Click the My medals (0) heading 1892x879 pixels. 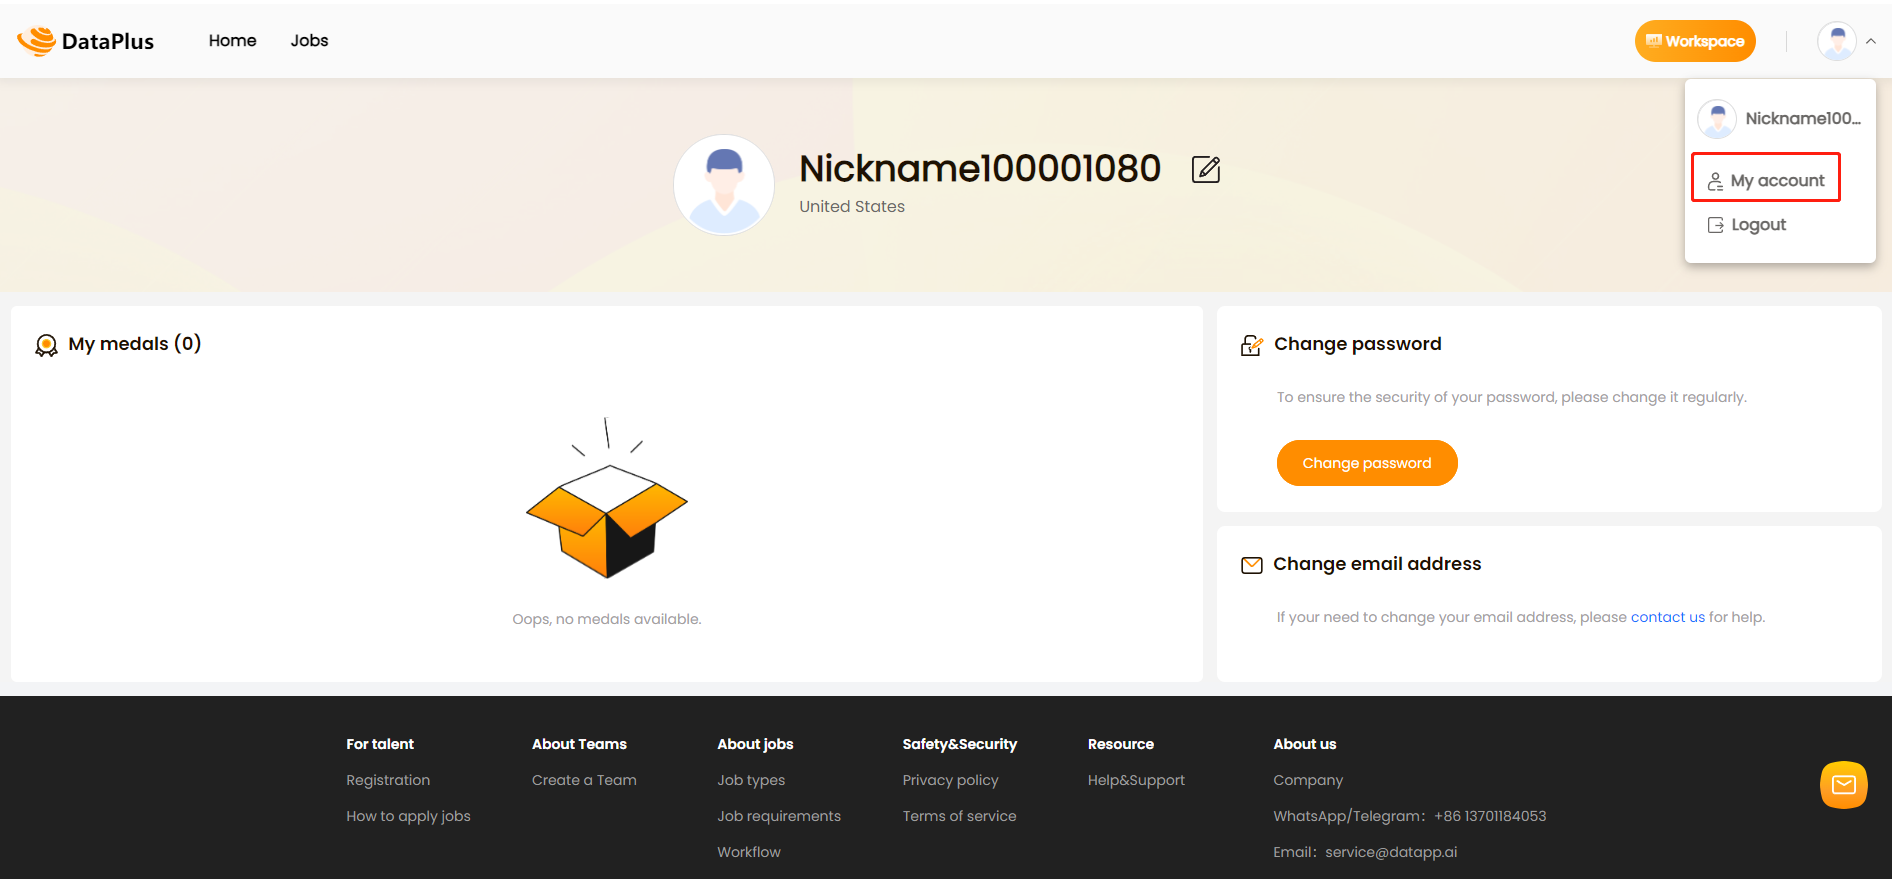tap(135, 344)
